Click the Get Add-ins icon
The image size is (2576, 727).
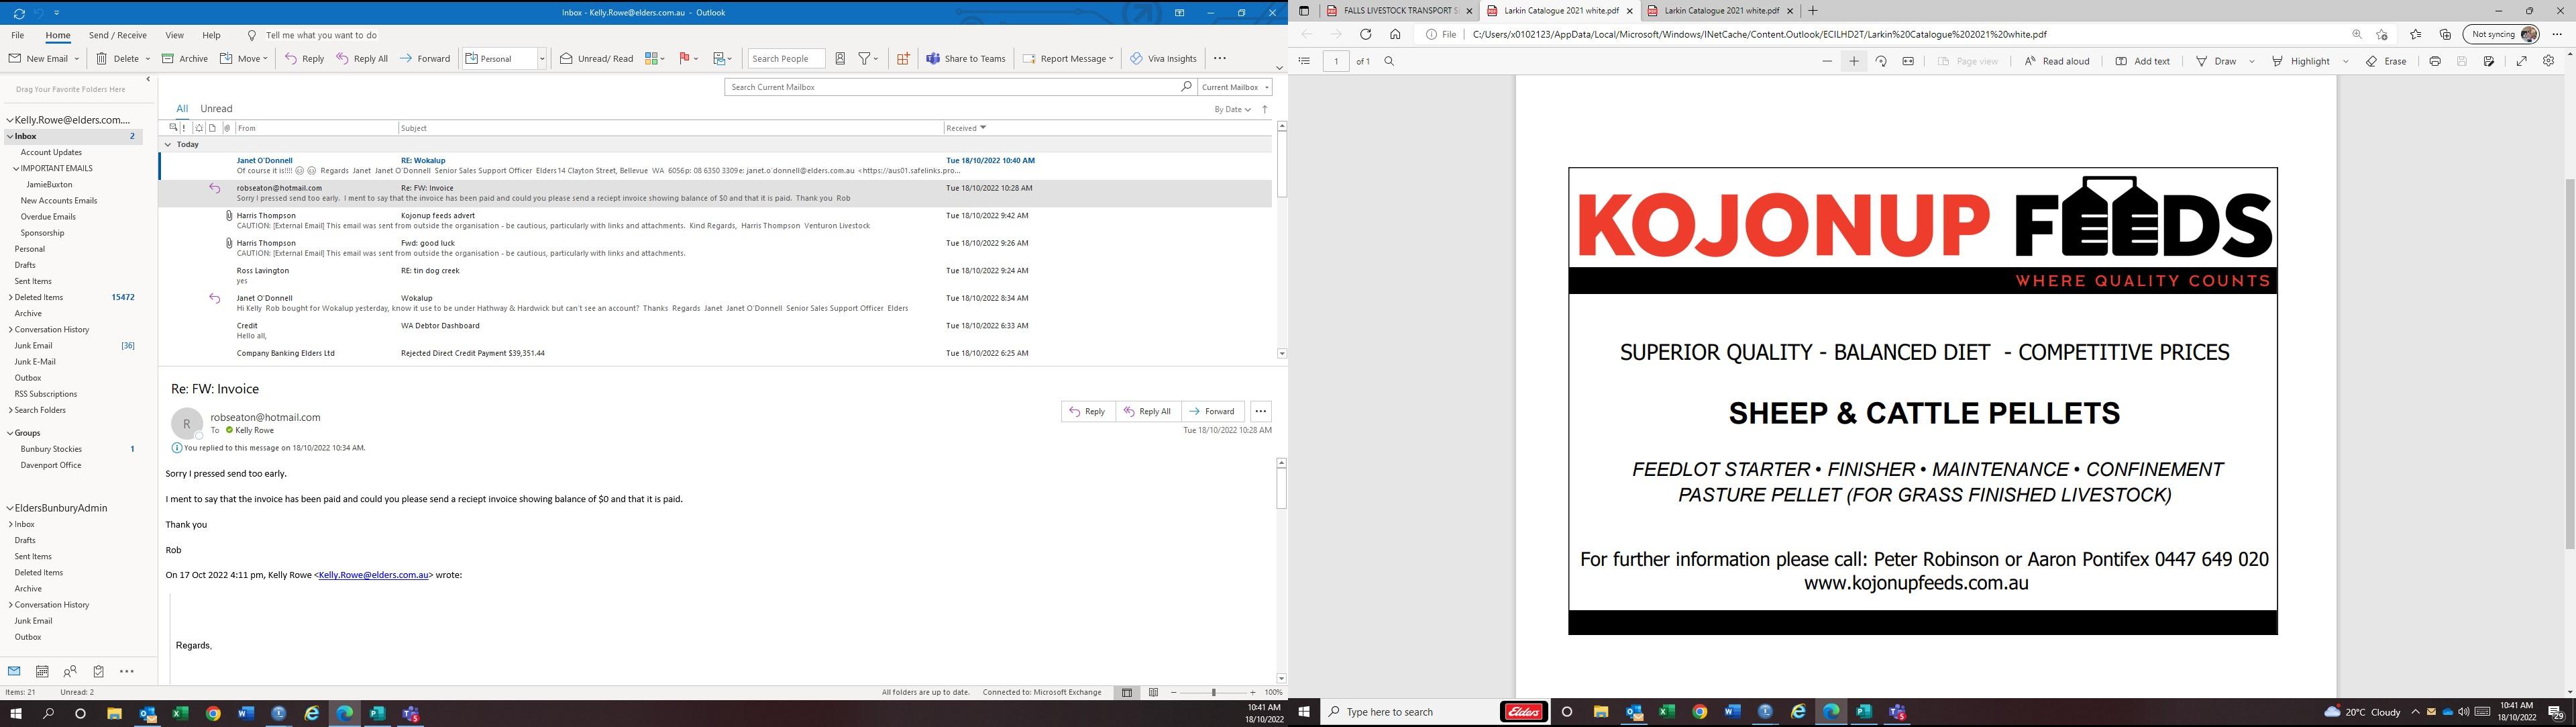[x=903, y=59]
